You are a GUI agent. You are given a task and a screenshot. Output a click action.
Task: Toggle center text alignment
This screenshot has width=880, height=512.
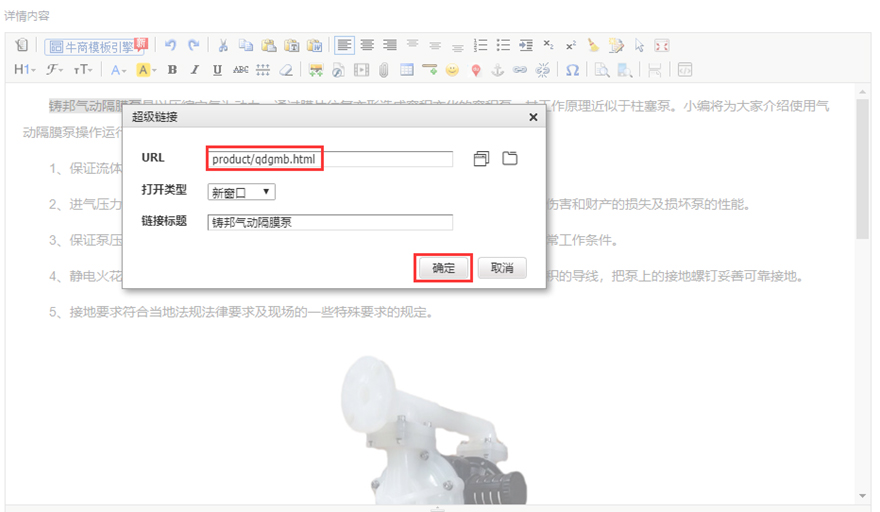(x=367, y=45)
